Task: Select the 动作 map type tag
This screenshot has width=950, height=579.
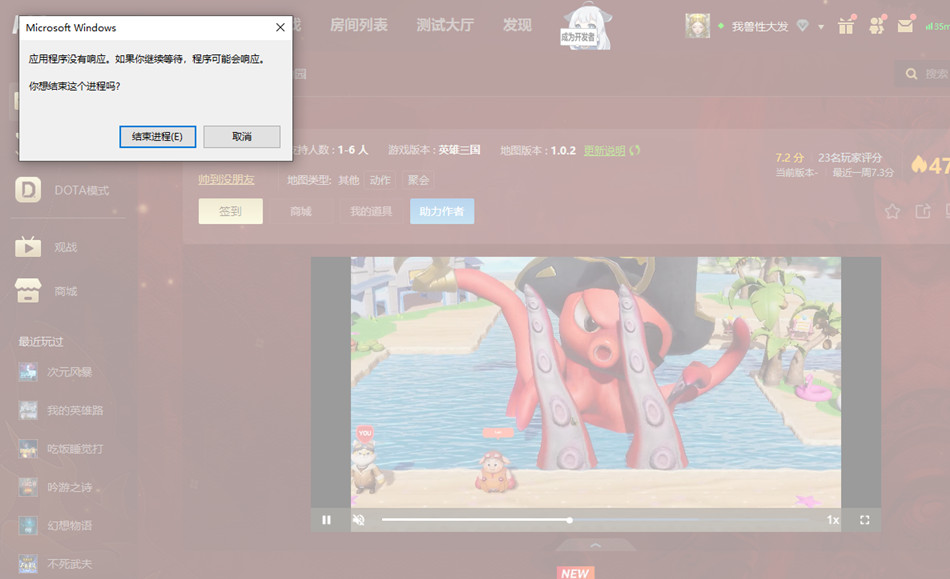Action: [x=380, y=180]
